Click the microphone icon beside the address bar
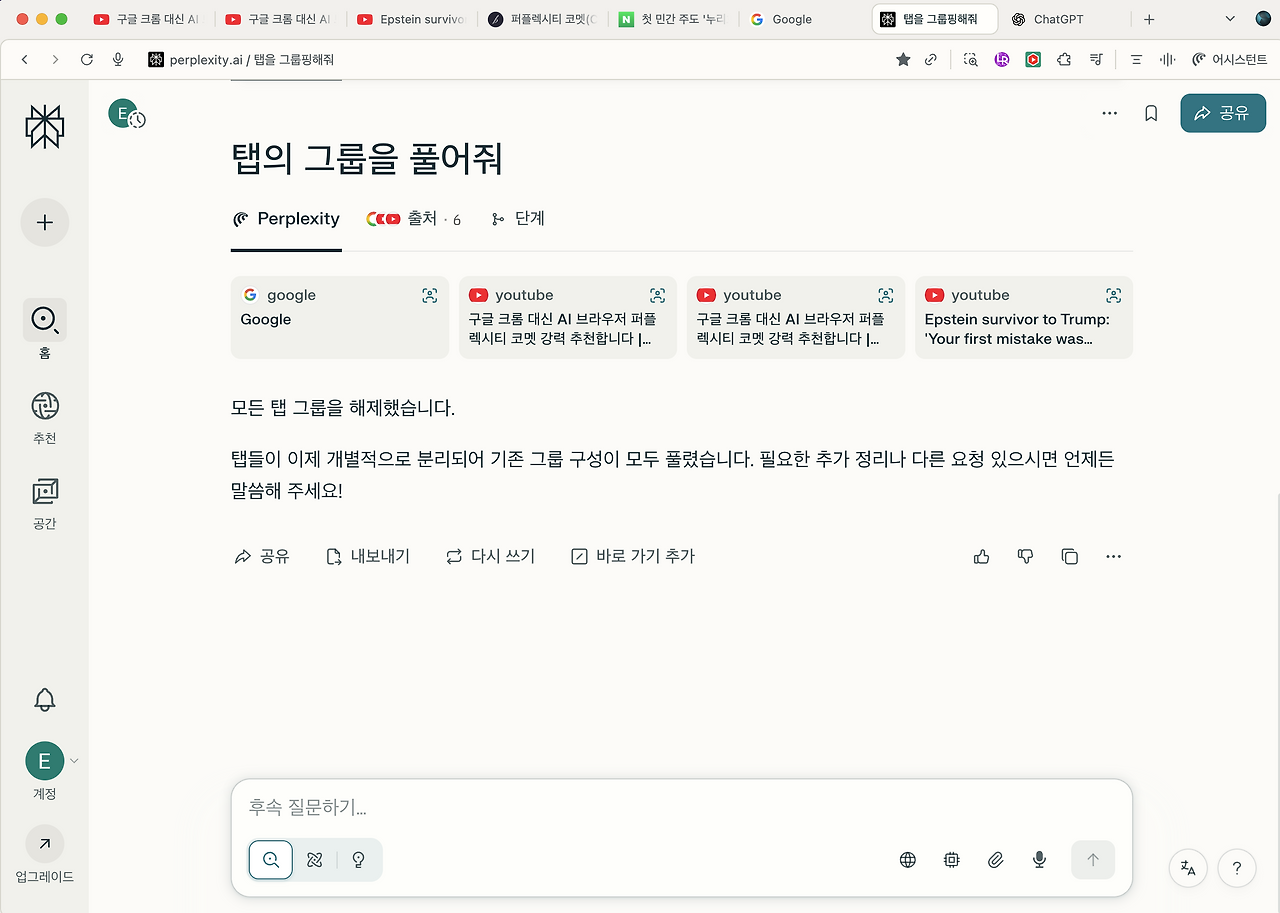 [x=118, y=60]
